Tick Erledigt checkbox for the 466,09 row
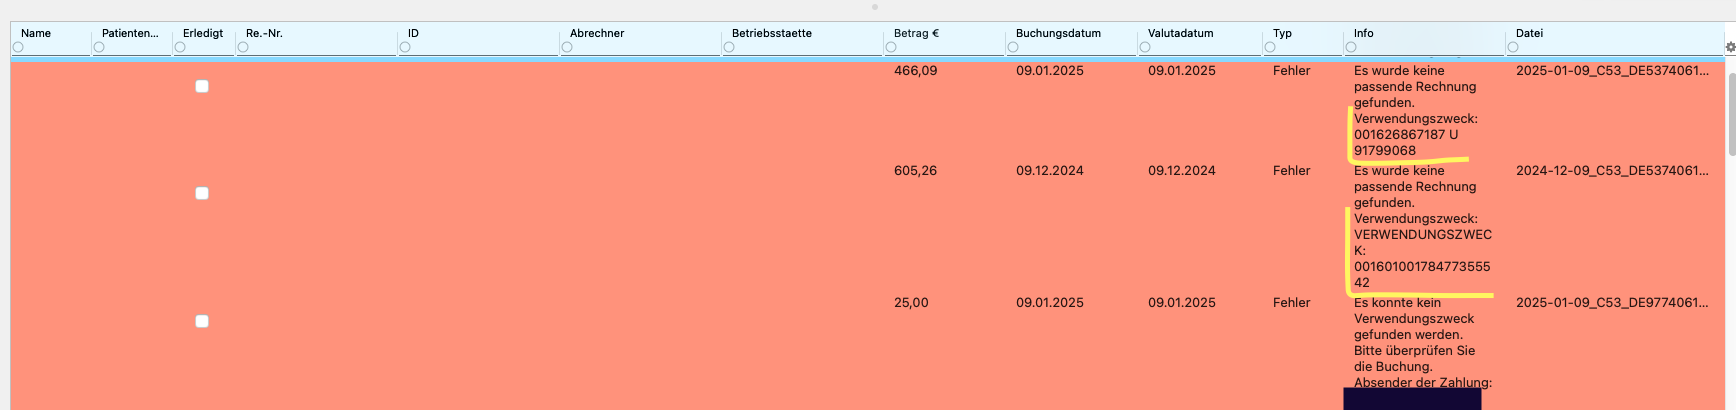The height and width of the screenshot is (410, 1736). click(202, 86)
